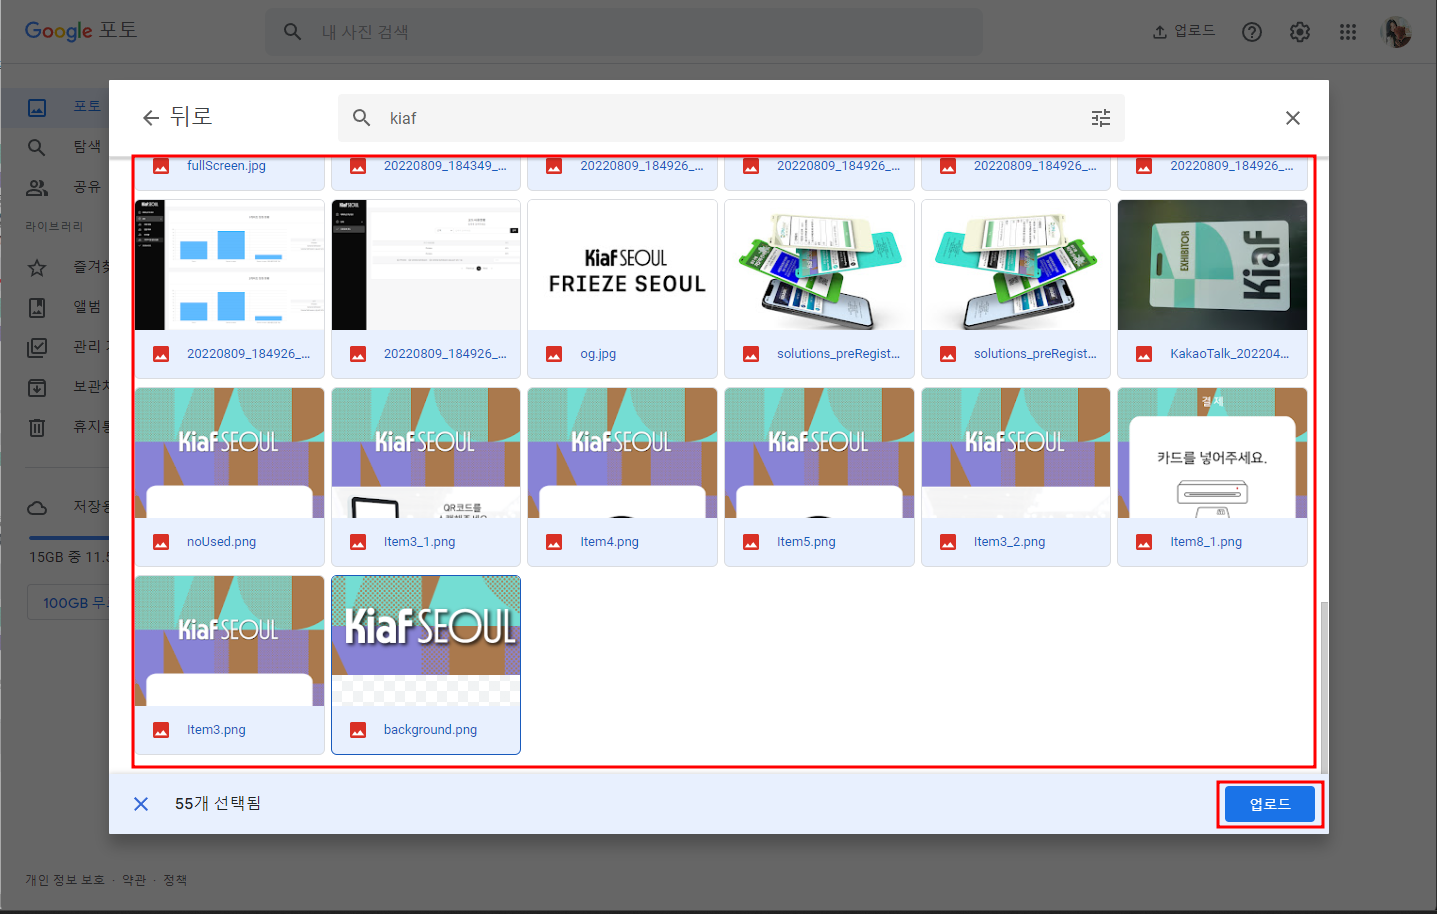The width and height of the screenshot is (1437, 914).
Task: Click image icon beside Item8_1.png
Action: [1144, 542]
